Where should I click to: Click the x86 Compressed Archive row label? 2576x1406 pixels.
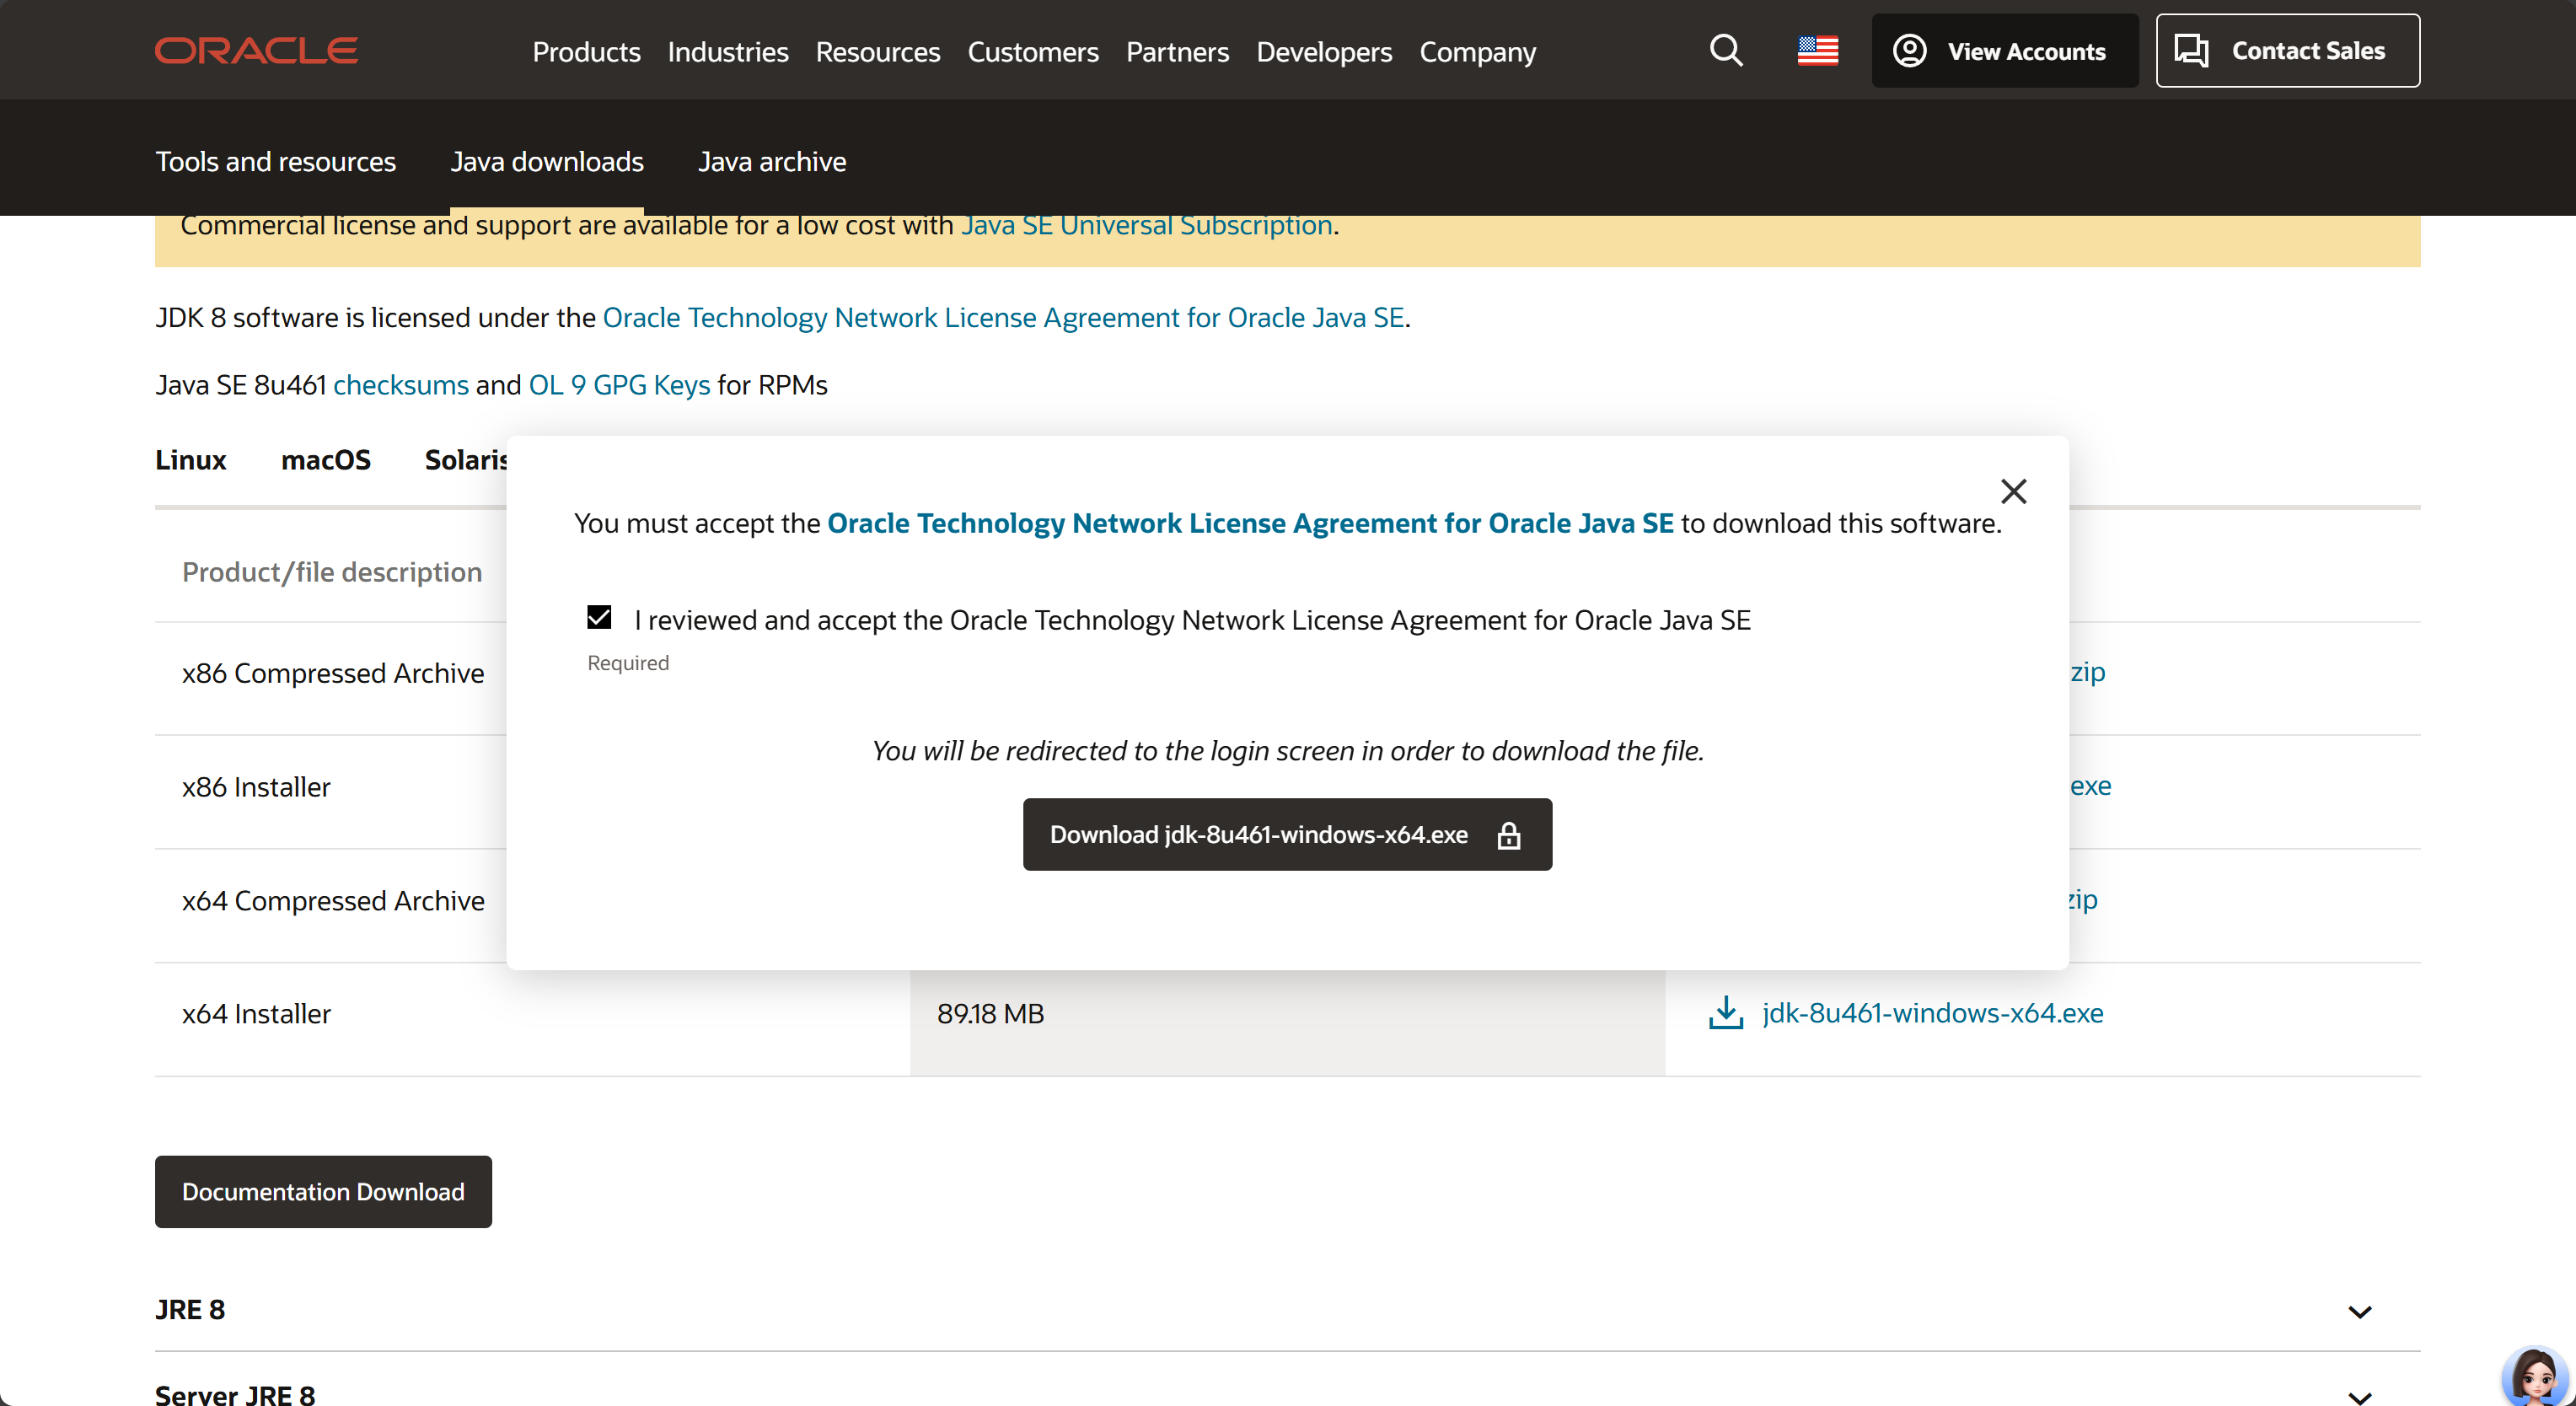tap(332, 673)
